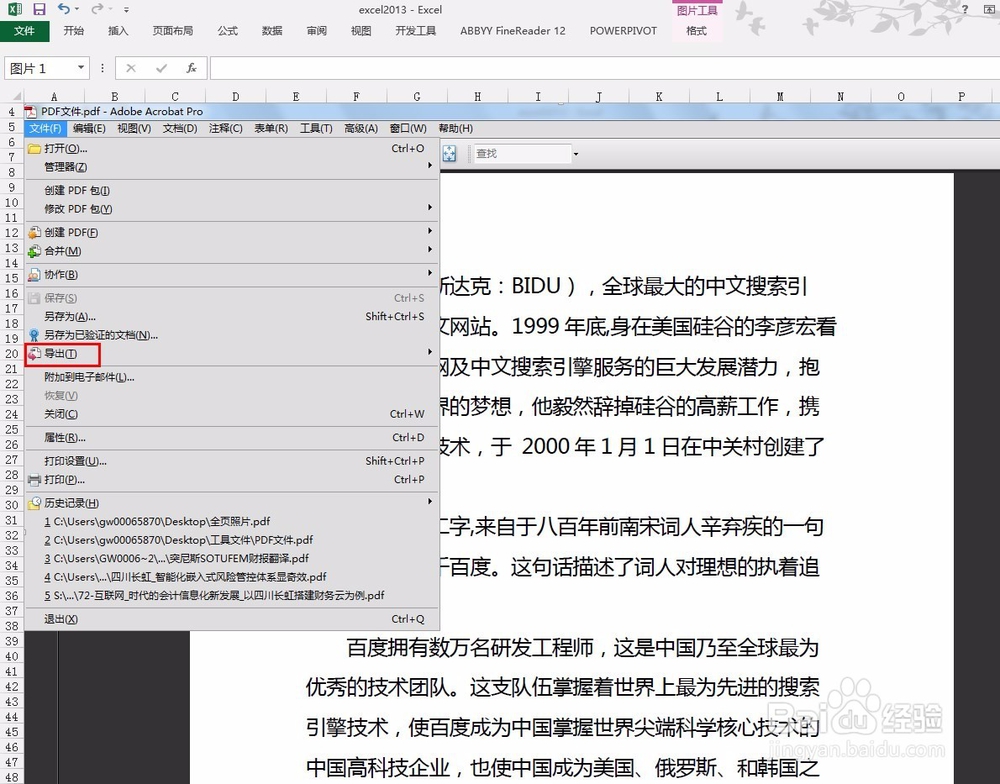Click the Name Box showing 图片 1
The image size is (1000, 784).
coord(40,68)
